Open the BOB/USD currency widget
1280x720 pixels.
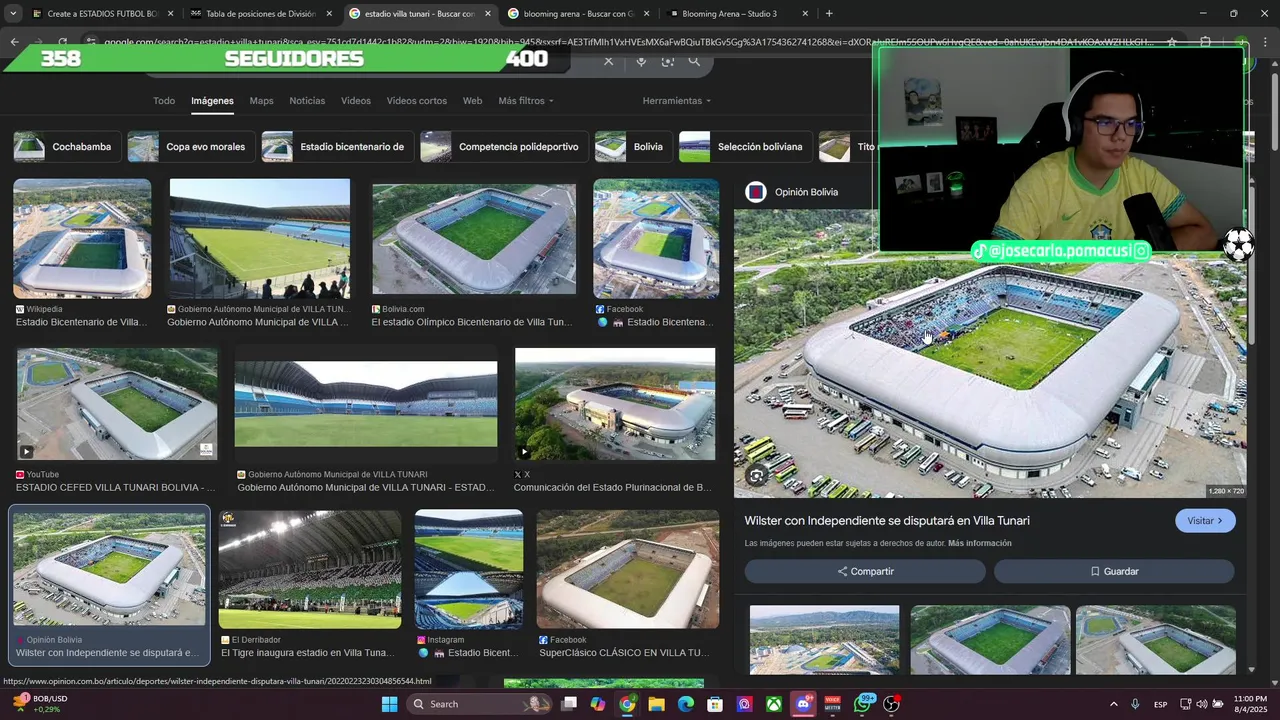42,704
